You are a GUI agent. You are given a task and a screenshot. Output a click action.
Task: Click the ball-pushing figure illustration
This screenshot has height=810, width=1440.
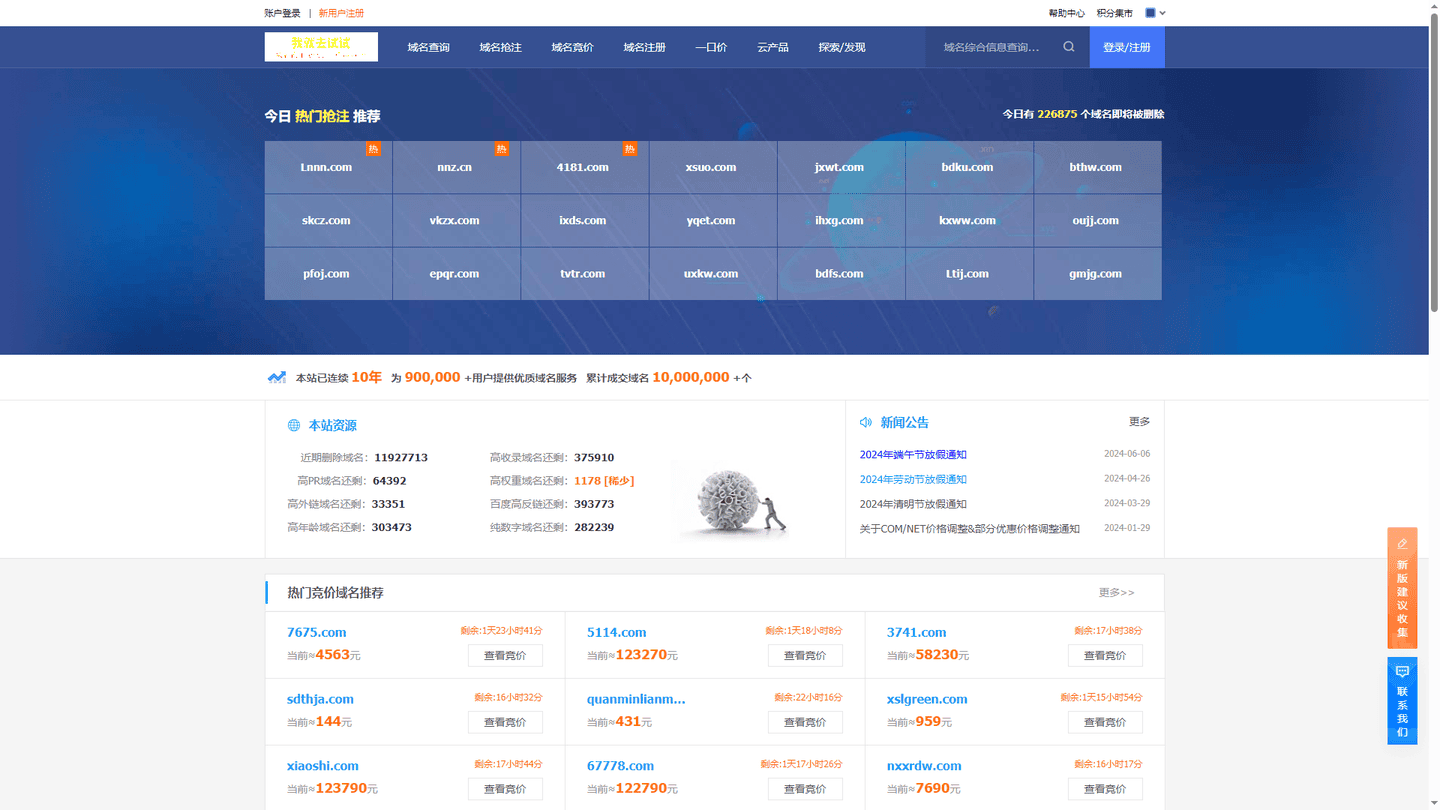pyautogui.click(x=741, y=500)
